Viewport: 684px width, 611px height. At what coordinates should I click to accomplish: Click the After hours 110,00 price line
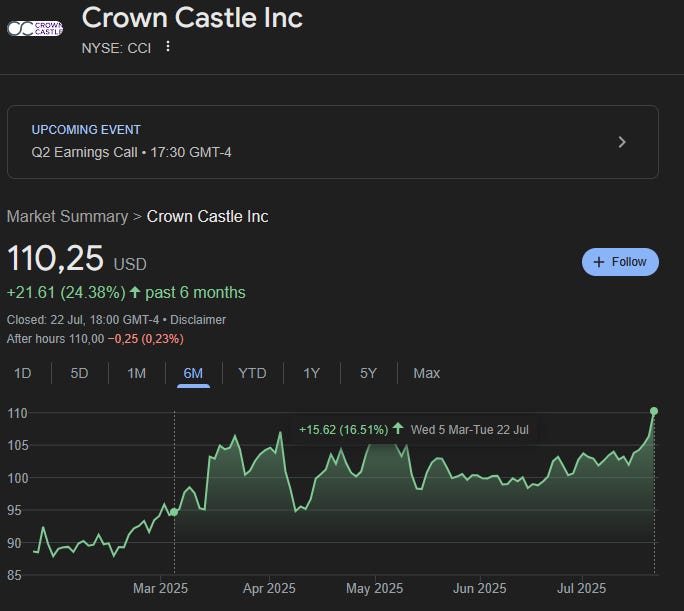tap(95, 339)
